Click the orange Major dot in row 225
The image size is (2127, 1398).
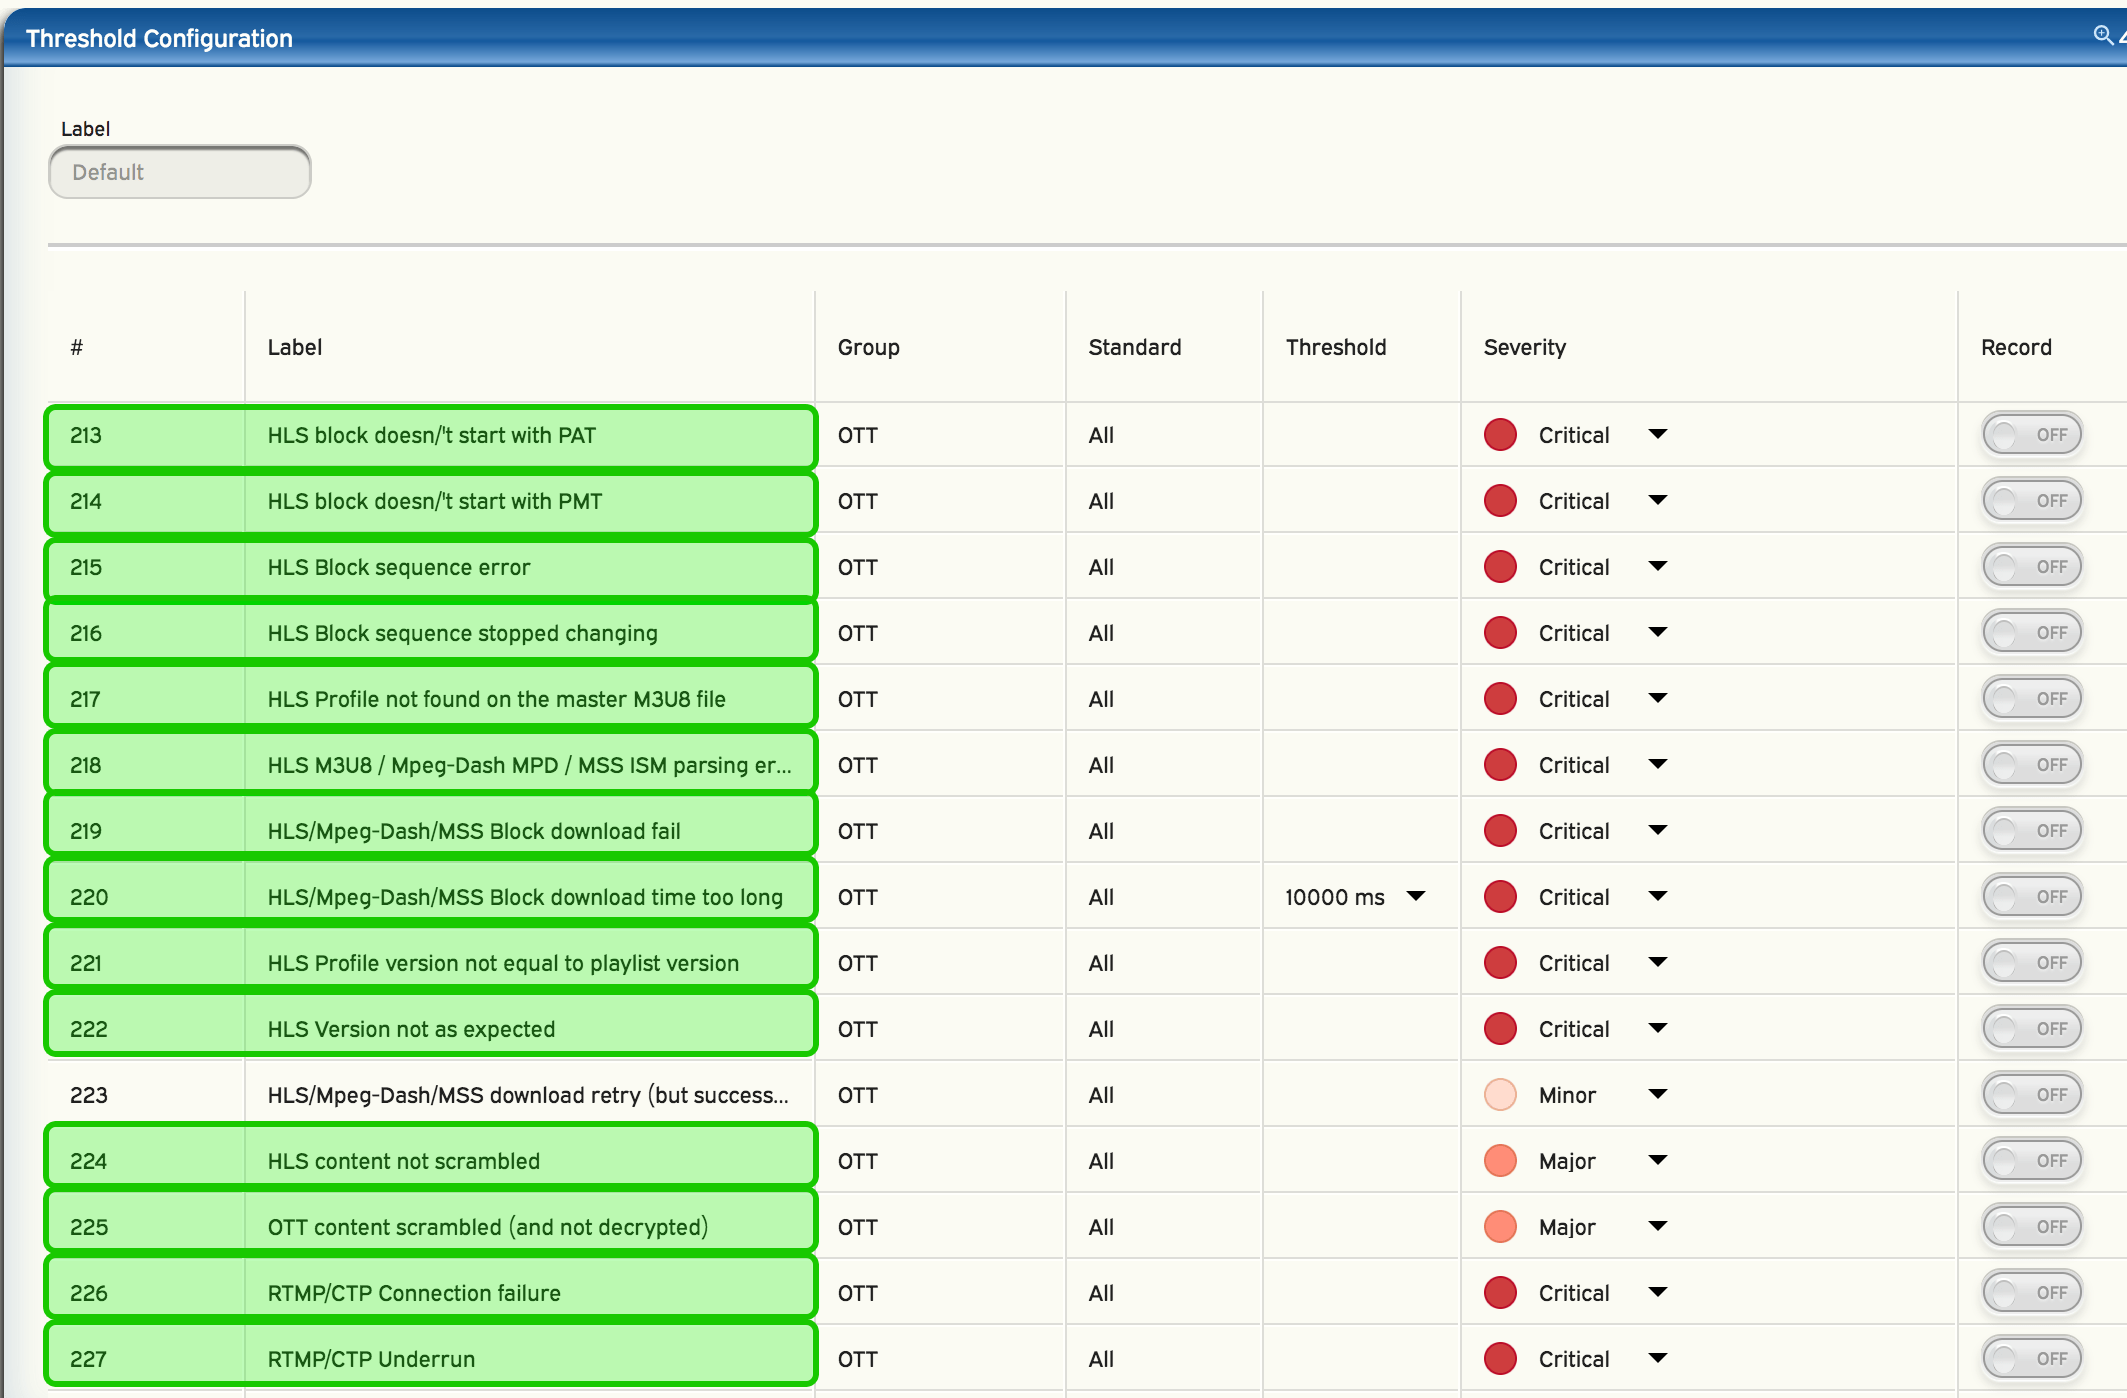pos(1500,1227)
